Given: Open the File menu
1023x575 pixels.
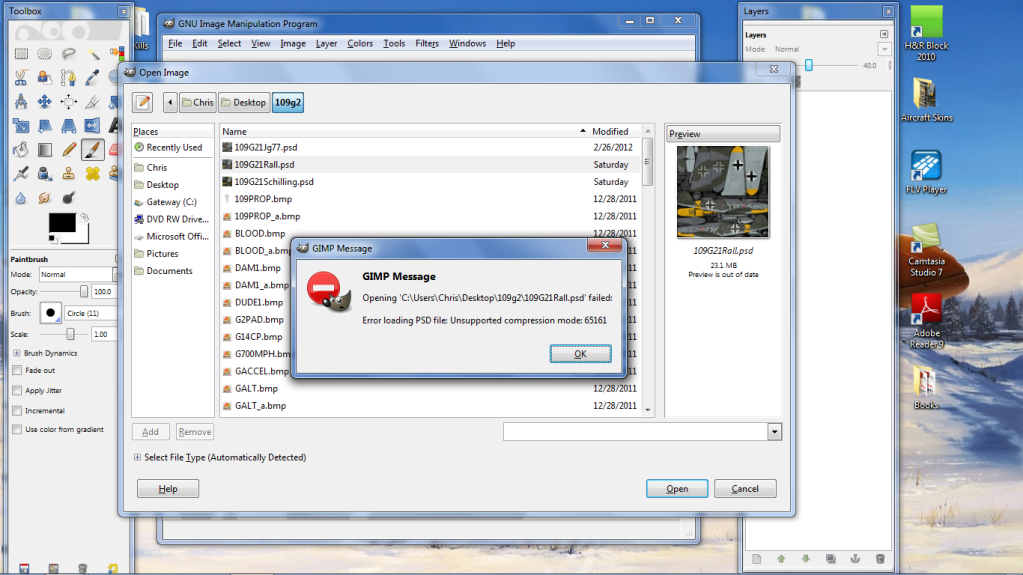Looking at the screenshot, I should tap(175, 43).
